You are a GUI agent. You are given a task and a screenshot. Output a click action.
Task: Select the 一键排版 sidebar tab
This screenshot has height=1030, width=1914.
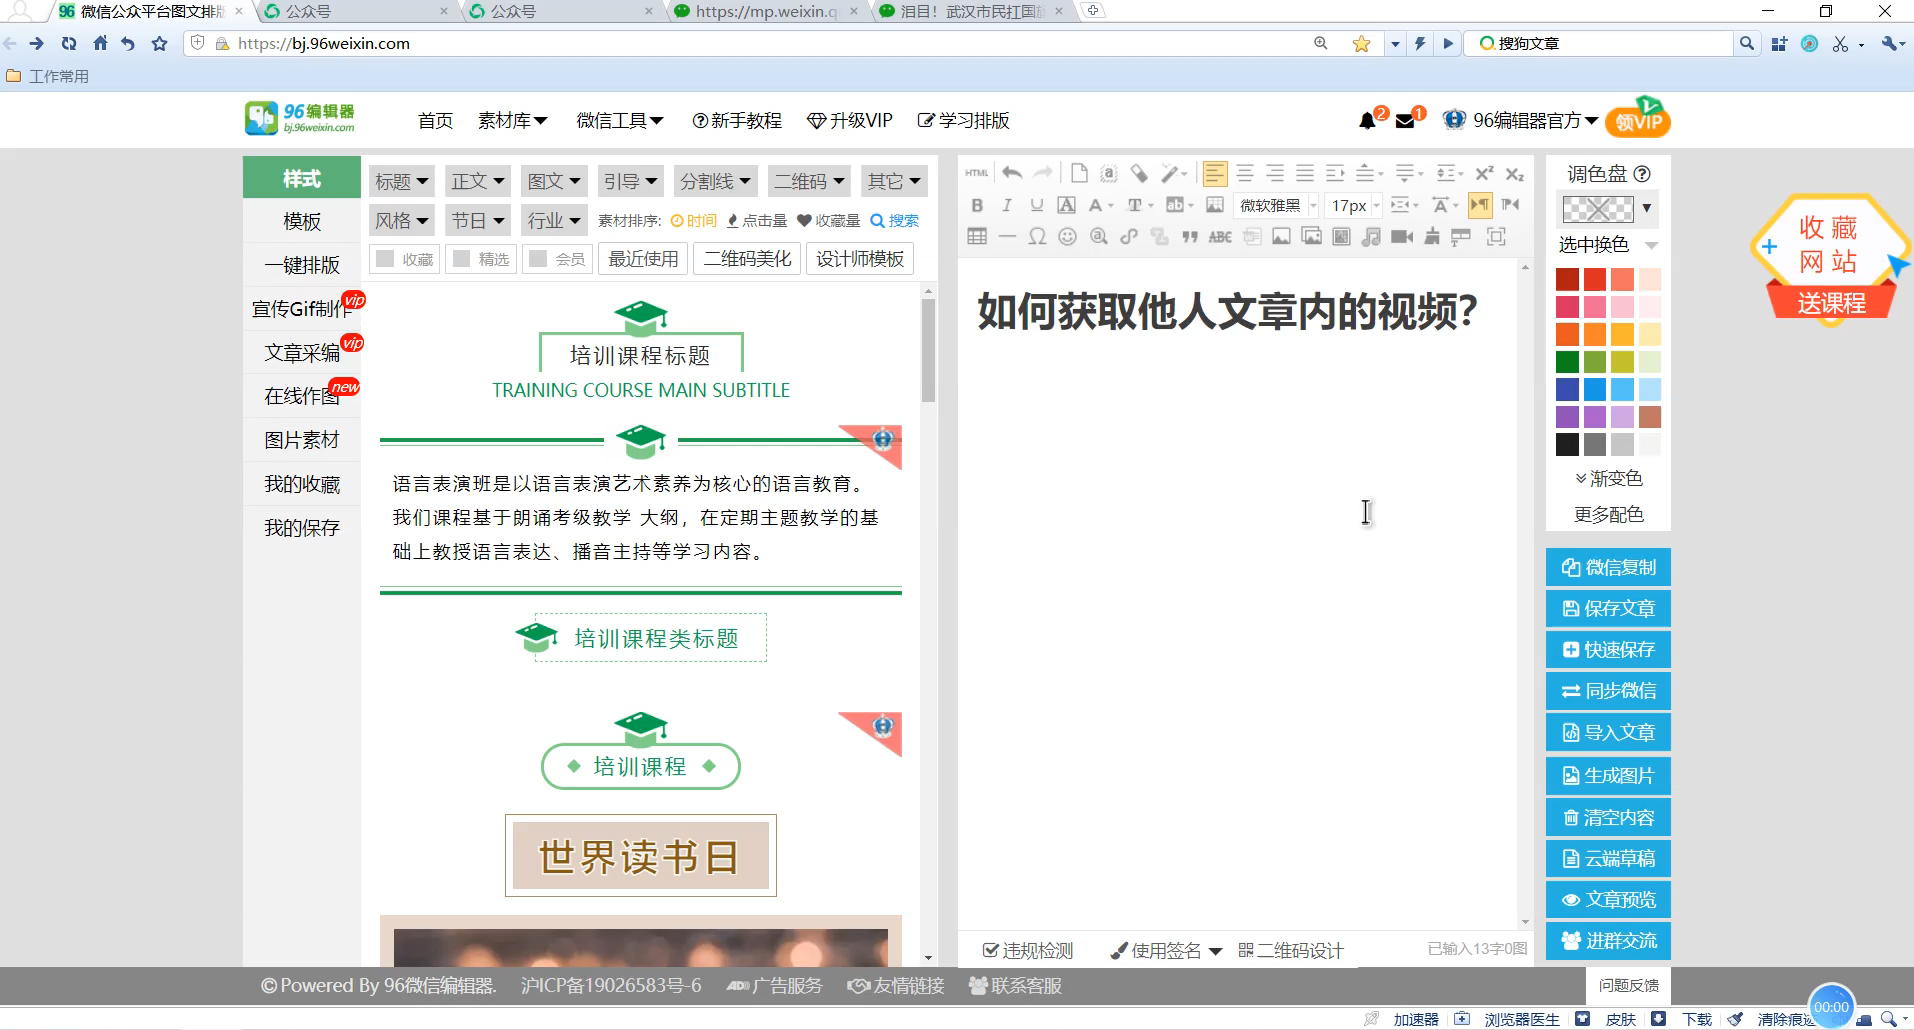click(x=302, y=265)
